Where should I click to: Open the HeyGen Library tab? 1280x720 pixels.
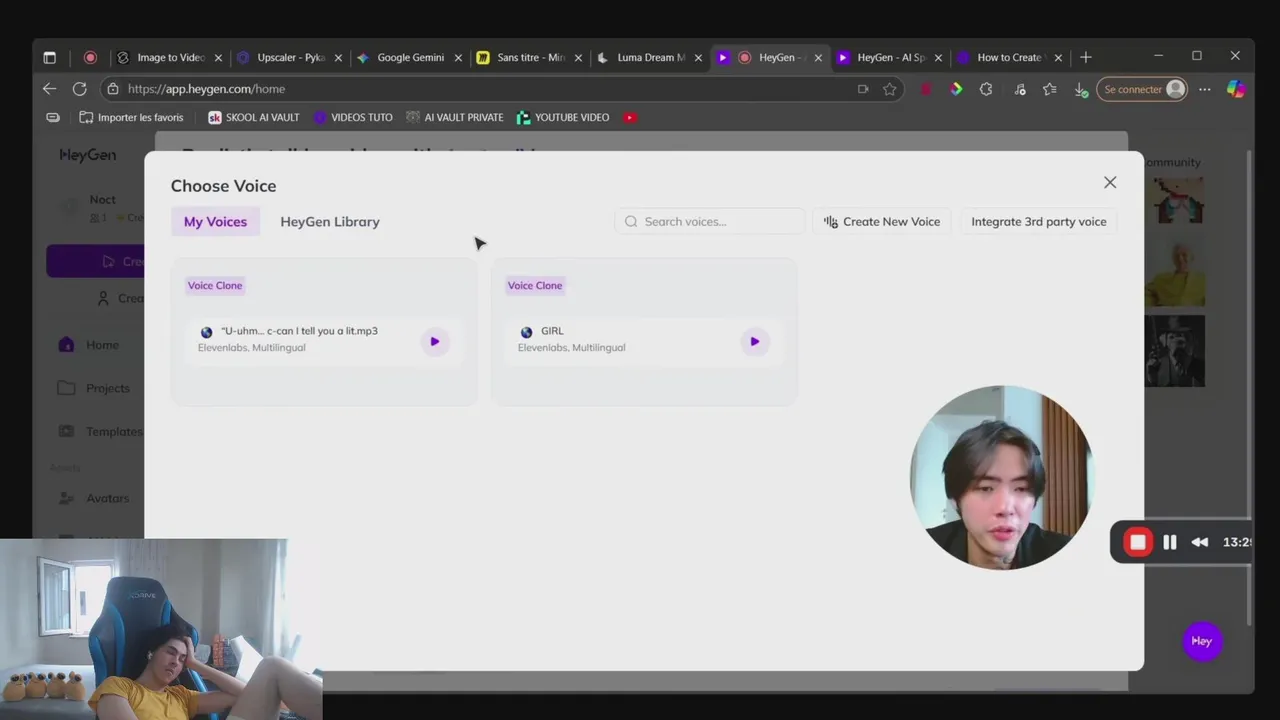pyautogui.click(x=330, y=222)
